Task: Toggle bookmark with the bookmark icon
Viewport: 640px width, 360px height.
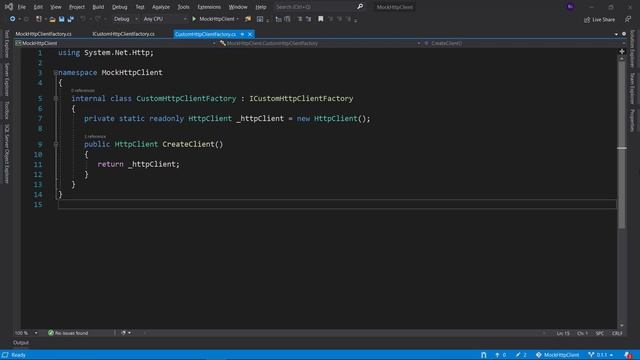Action: coord(321,19)
